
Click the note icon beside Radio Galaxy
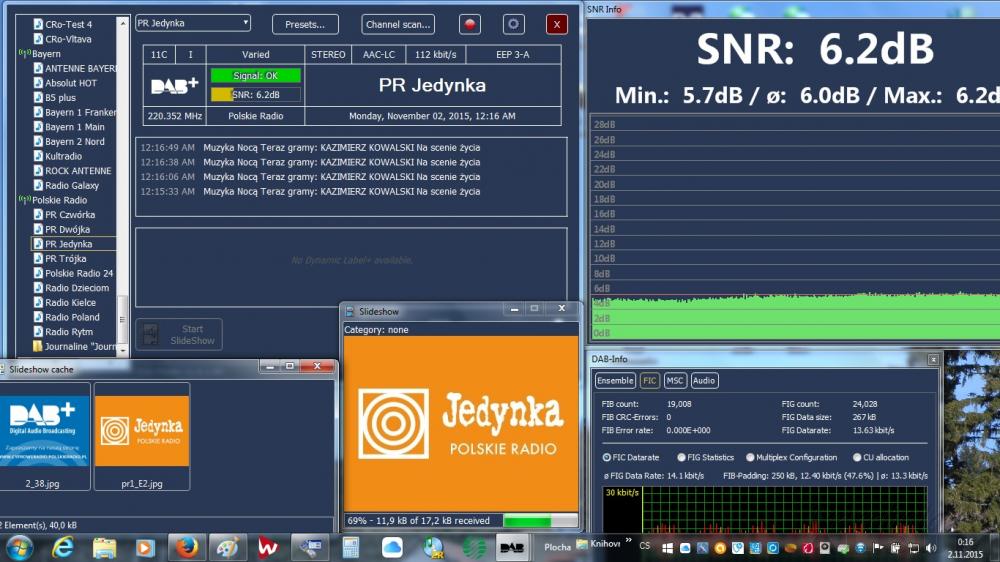pos(38,186)
